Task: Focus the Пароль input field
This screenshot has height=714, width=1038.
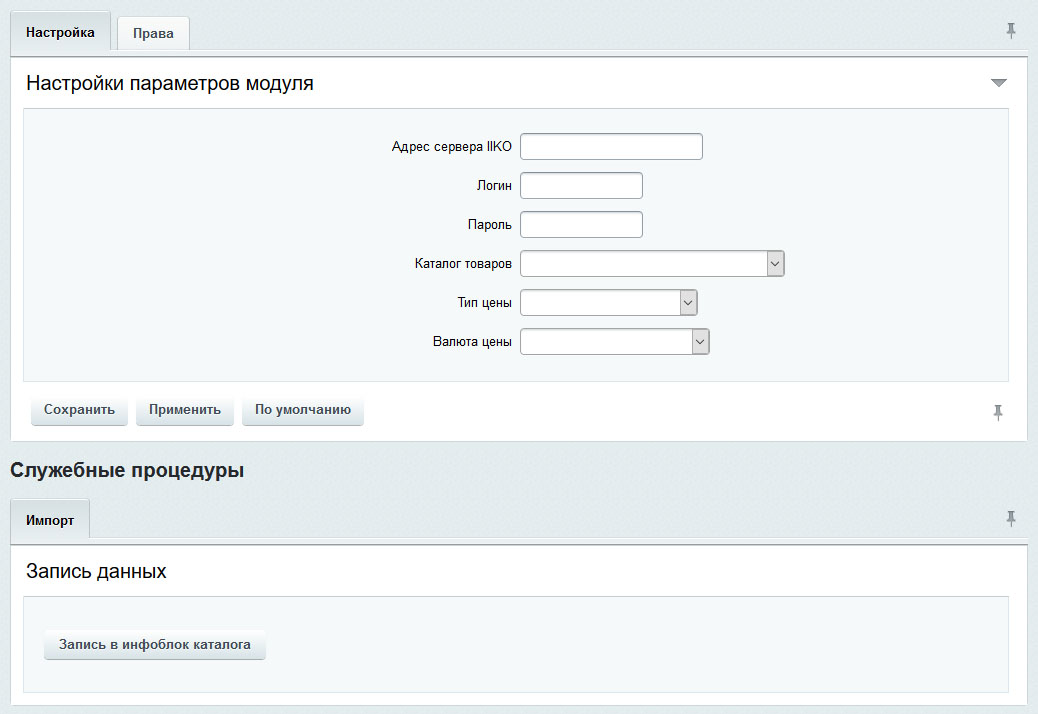Action: point(581,225)
